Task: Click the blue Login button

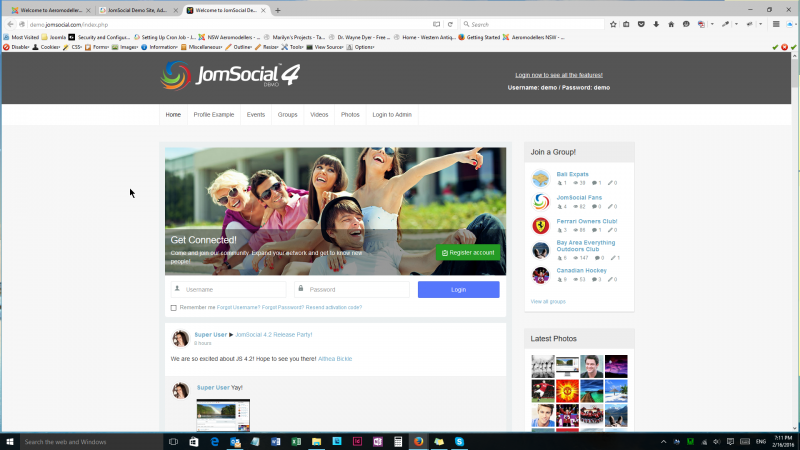Action: tap(458, 289)
